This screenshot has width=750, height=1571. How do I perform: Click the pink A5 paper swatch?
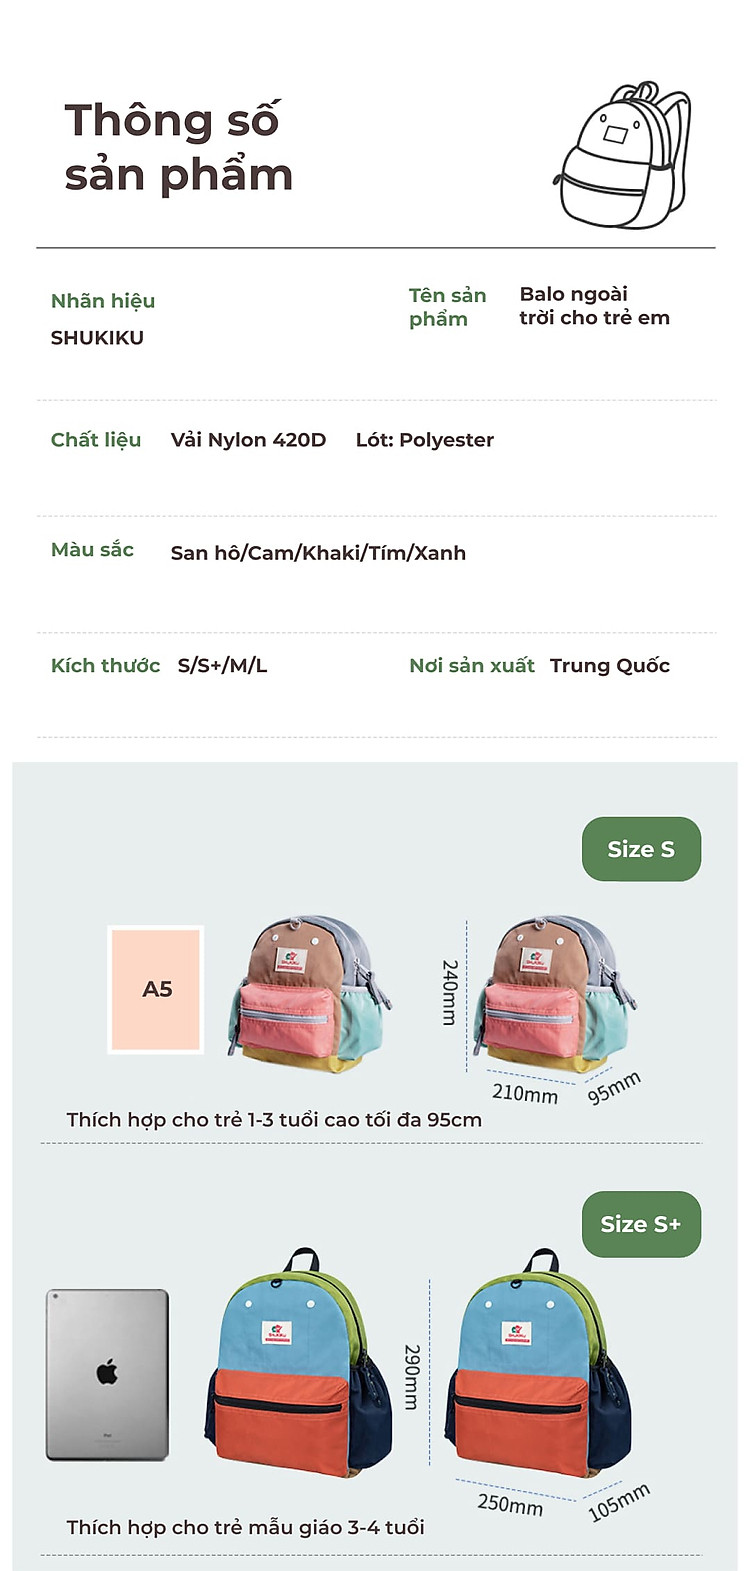tap(156, 989)
